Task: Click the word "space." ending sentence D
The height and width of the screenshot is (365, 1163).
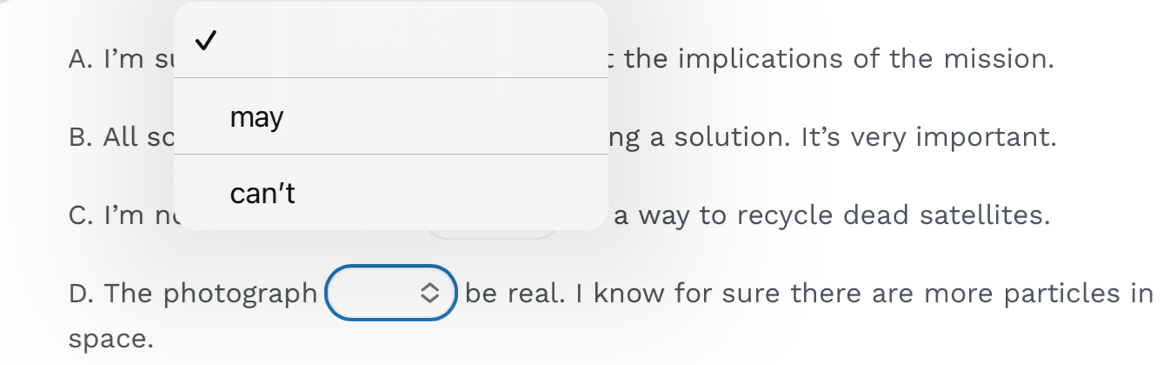Action: pyautogui.click(x=111, y=341)
